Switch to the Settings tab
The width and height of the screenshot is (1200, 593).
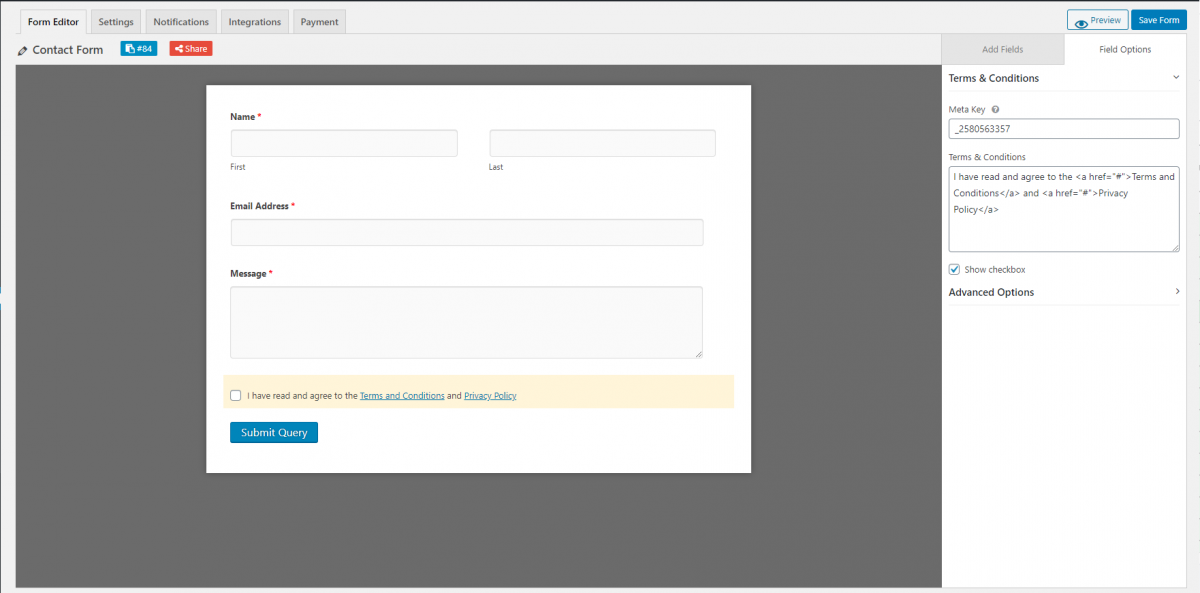tap(116, 22)
